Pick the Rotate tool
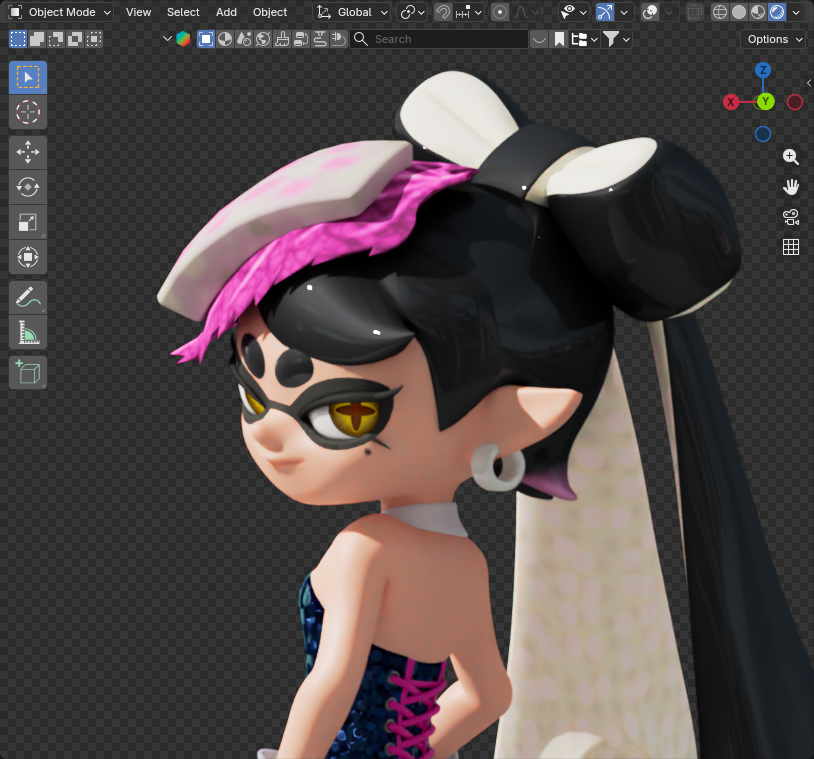The width and height of the screenshot is (814, 759). click(x=28, y=187)
